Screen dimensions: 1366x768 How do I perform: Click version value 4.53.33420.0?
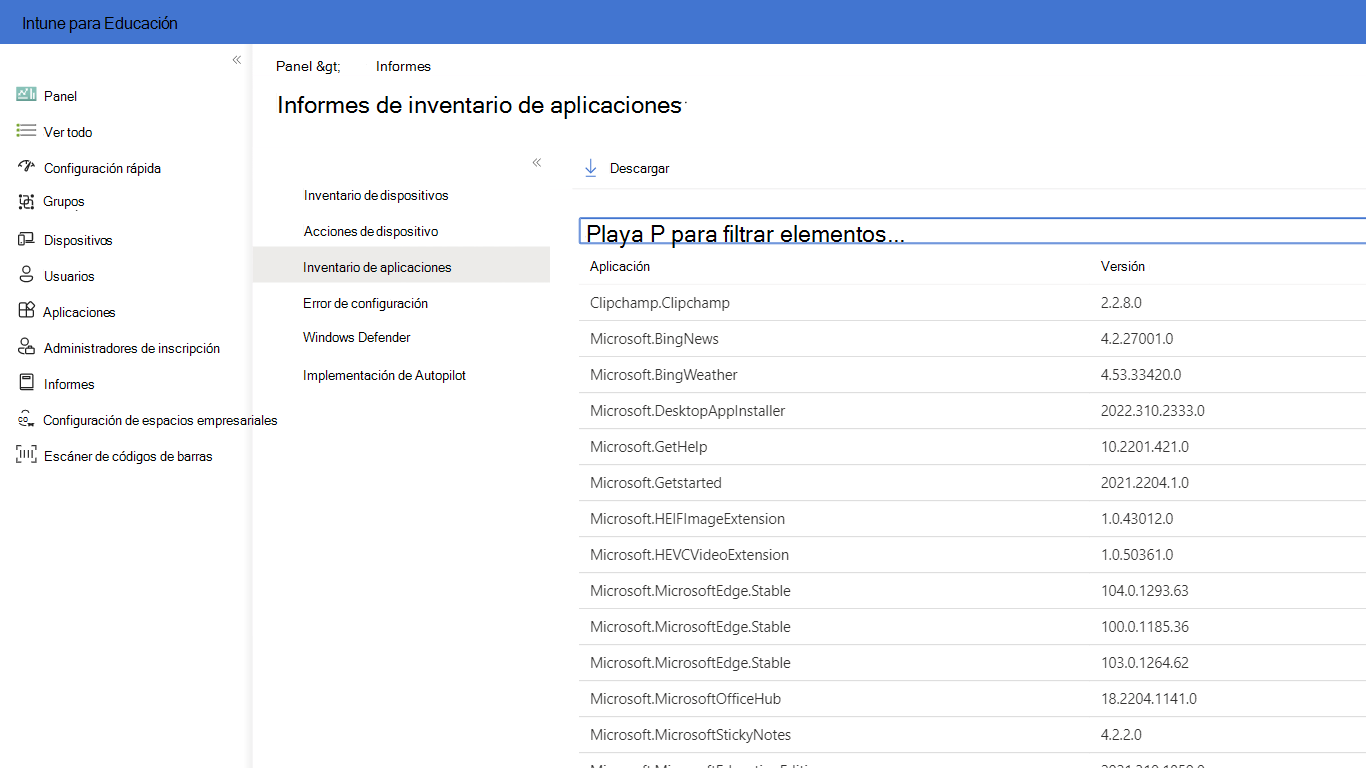pos(1141,374)
